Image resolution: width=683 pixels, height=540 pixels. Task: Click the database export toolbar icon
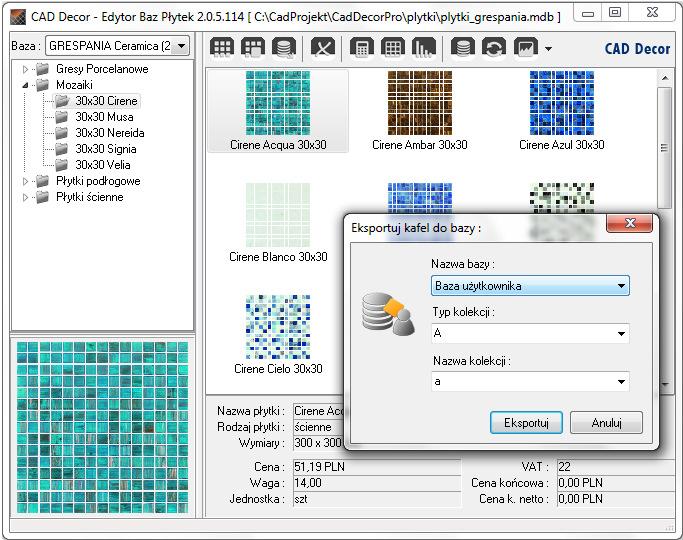point(284,47)
